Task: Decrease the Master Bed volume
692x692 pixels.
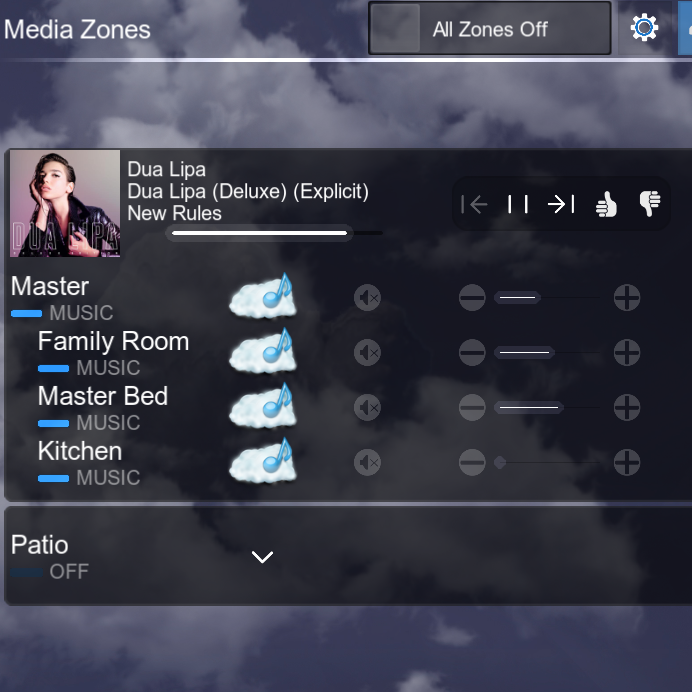Action: pos(472,407)
